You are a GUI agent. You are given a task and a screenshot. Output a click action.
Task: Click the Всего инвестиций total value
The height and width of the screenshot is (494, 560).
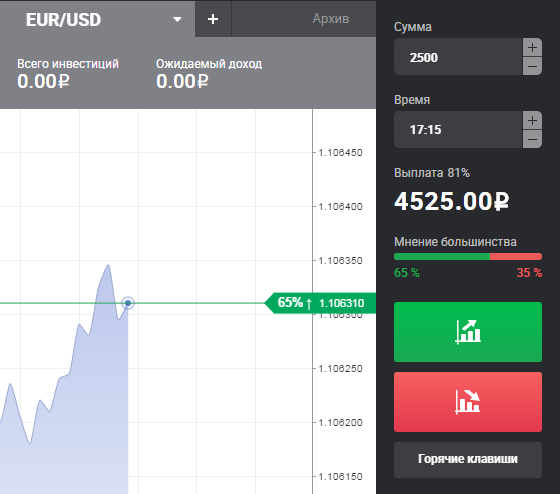click(43, 81)
